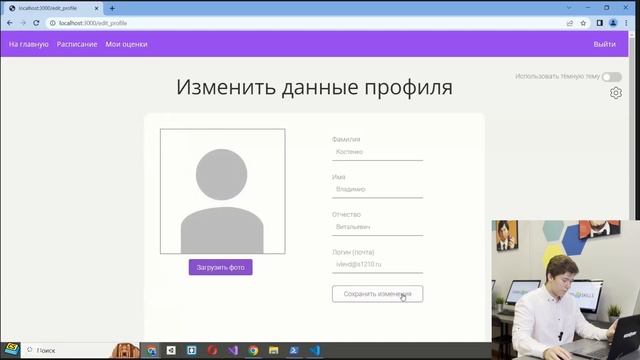Bookmark this page with the star
The height and width of the screenshot is (360, 640).
(583, 23)
